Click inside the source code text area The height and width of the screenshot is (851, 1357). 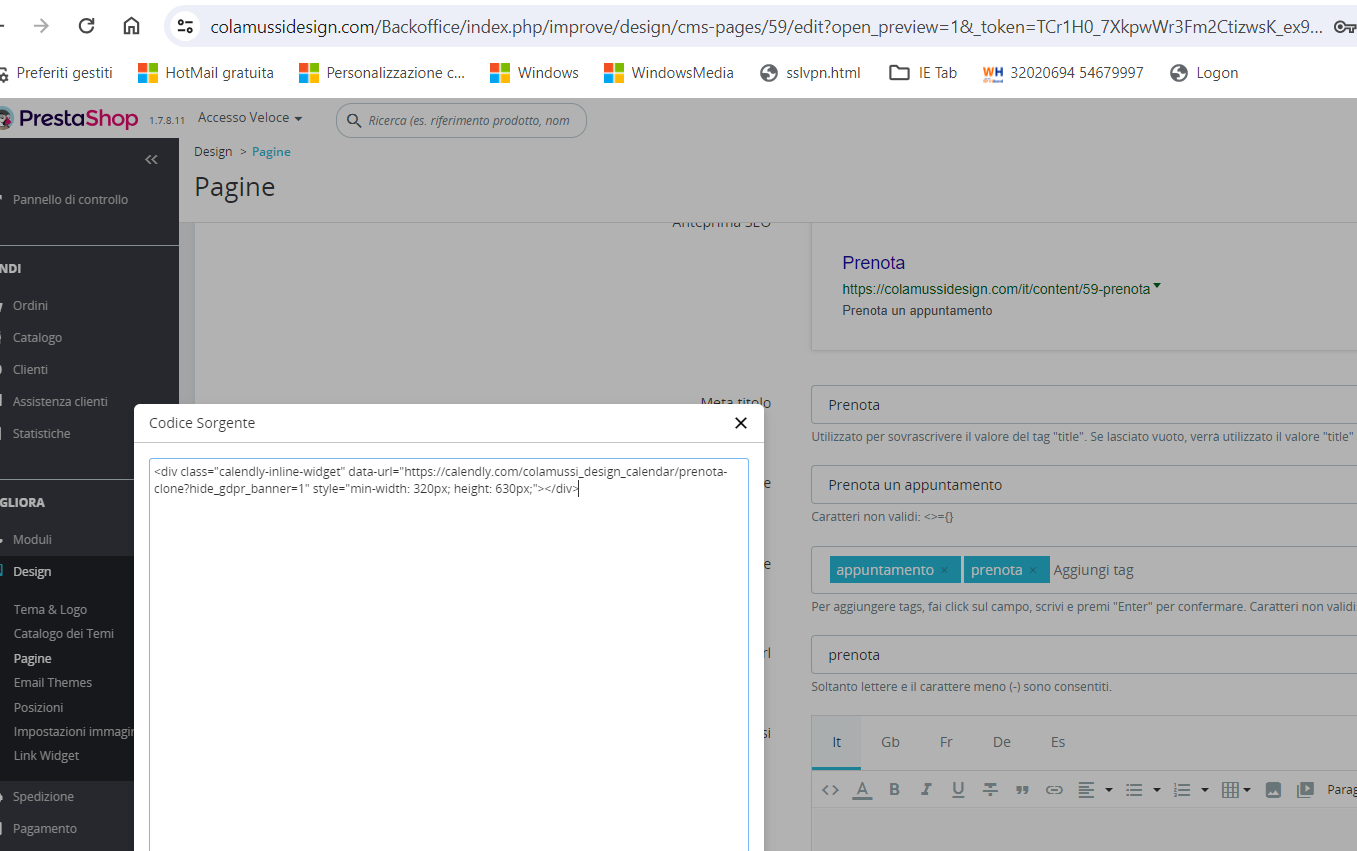[x=449, y=654]
